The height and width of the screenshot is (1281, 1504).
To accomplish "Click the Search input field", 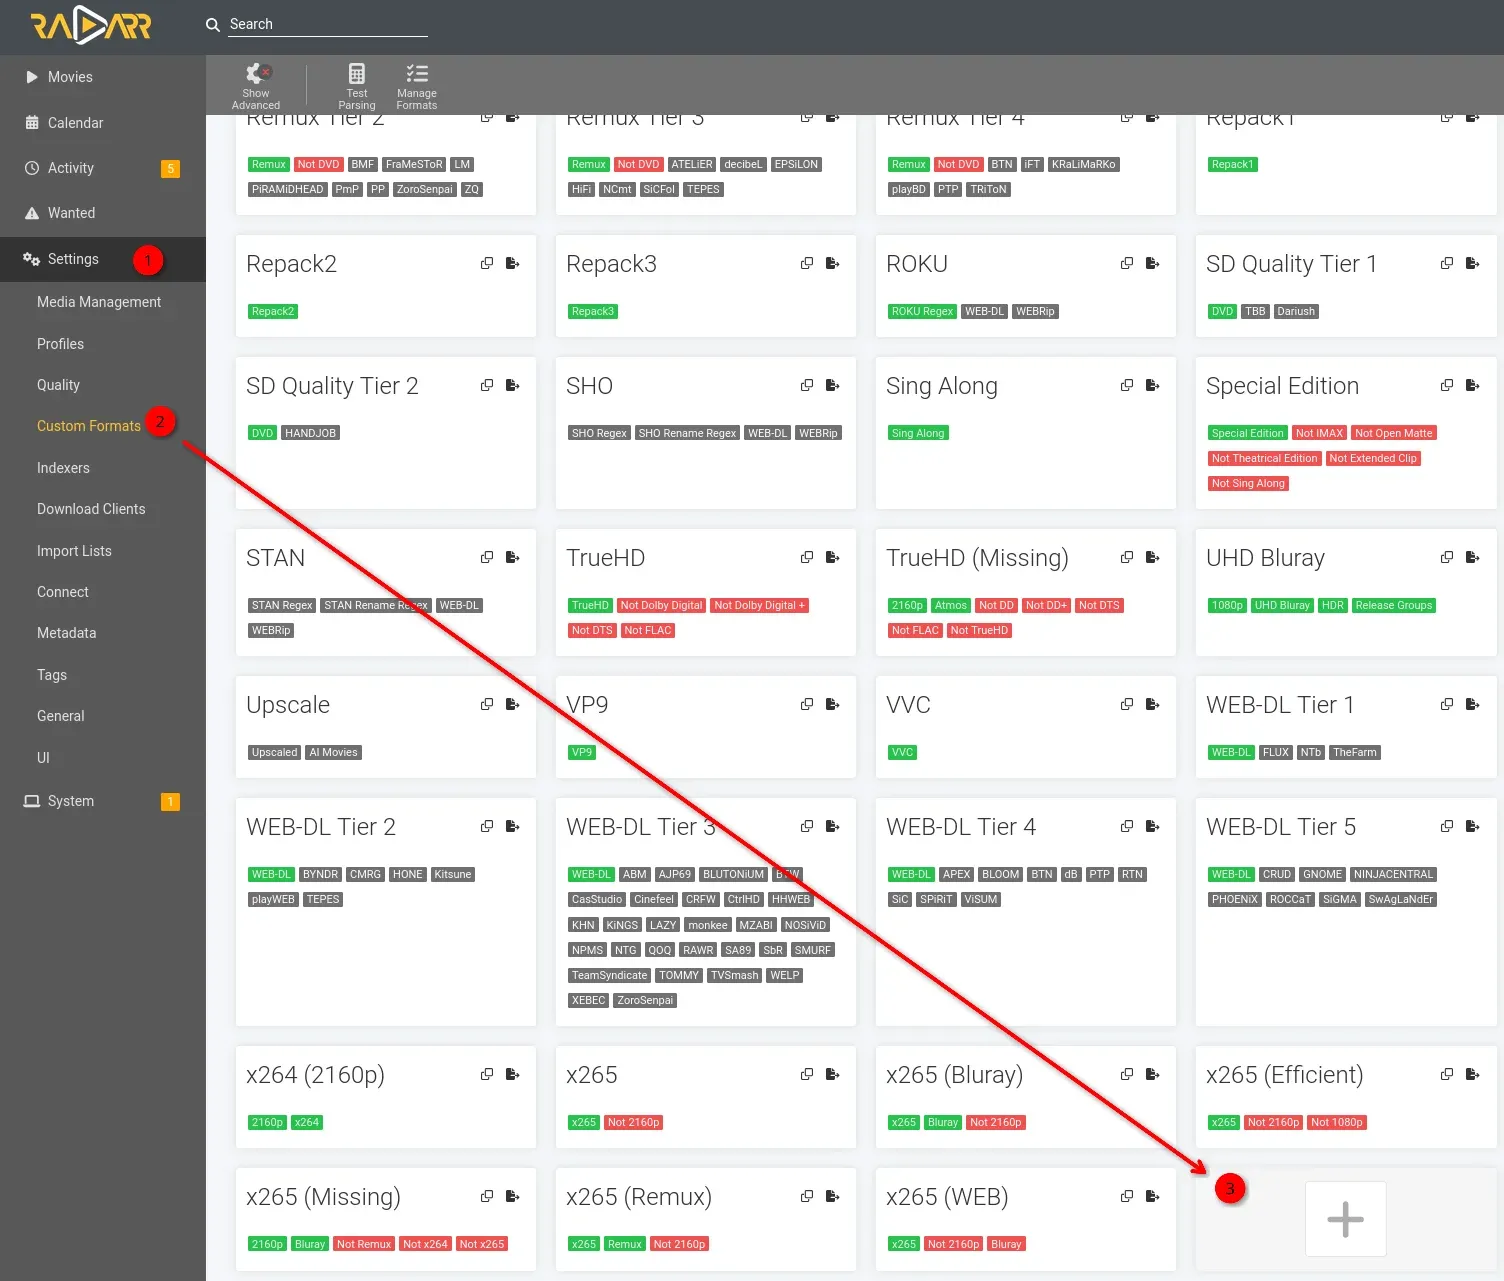I will click(328, 24).
